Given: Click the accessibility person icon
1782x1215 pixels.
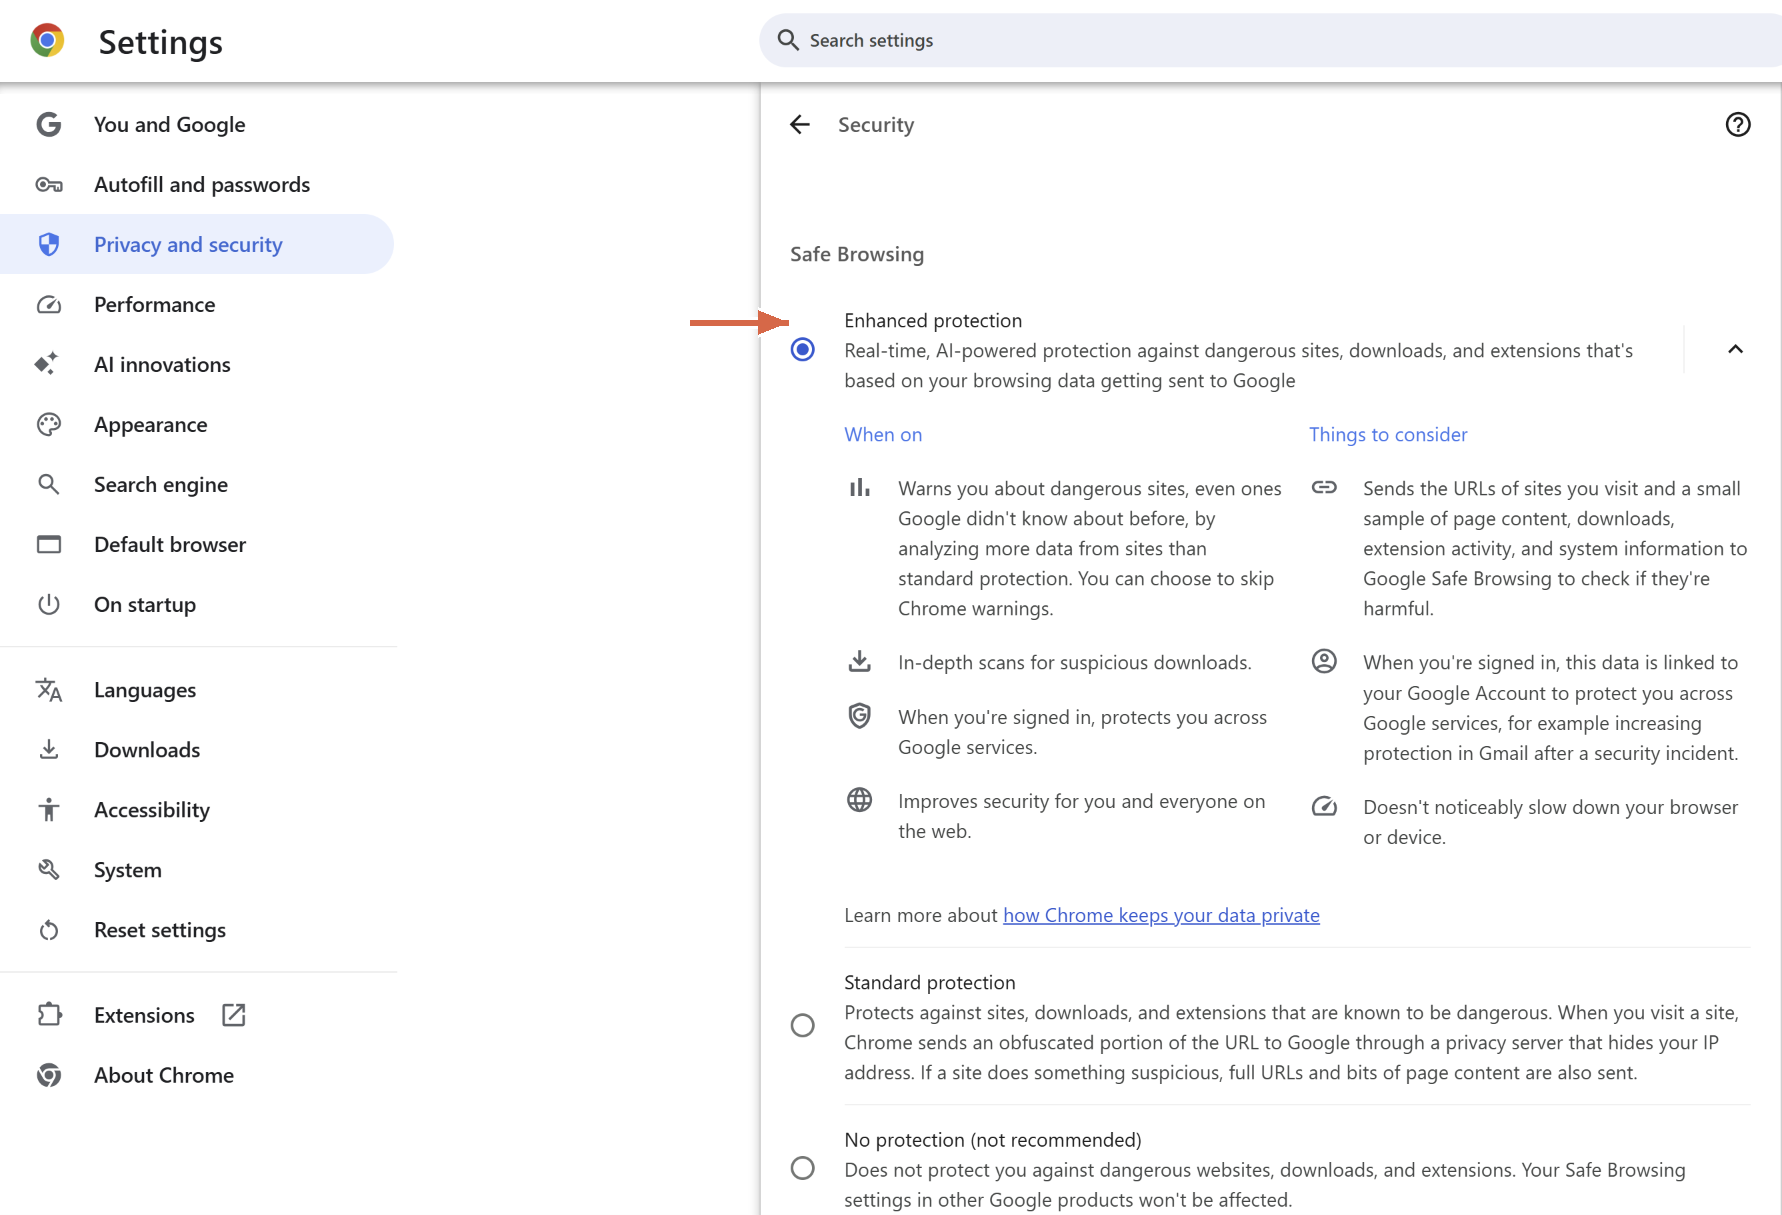Looking at the screenshot, I should coord(48,809).
